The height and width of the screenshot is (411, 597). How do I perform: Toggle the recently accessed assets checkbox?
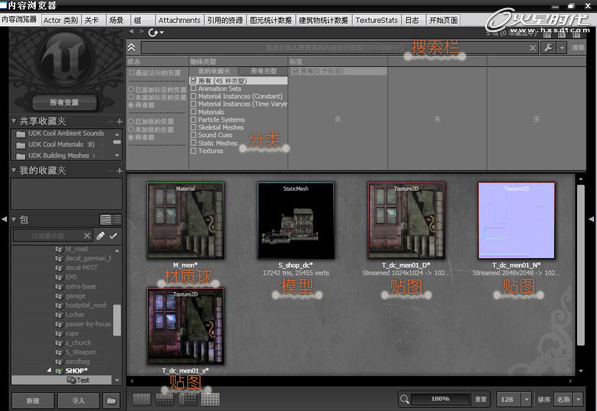pos(132,72)
